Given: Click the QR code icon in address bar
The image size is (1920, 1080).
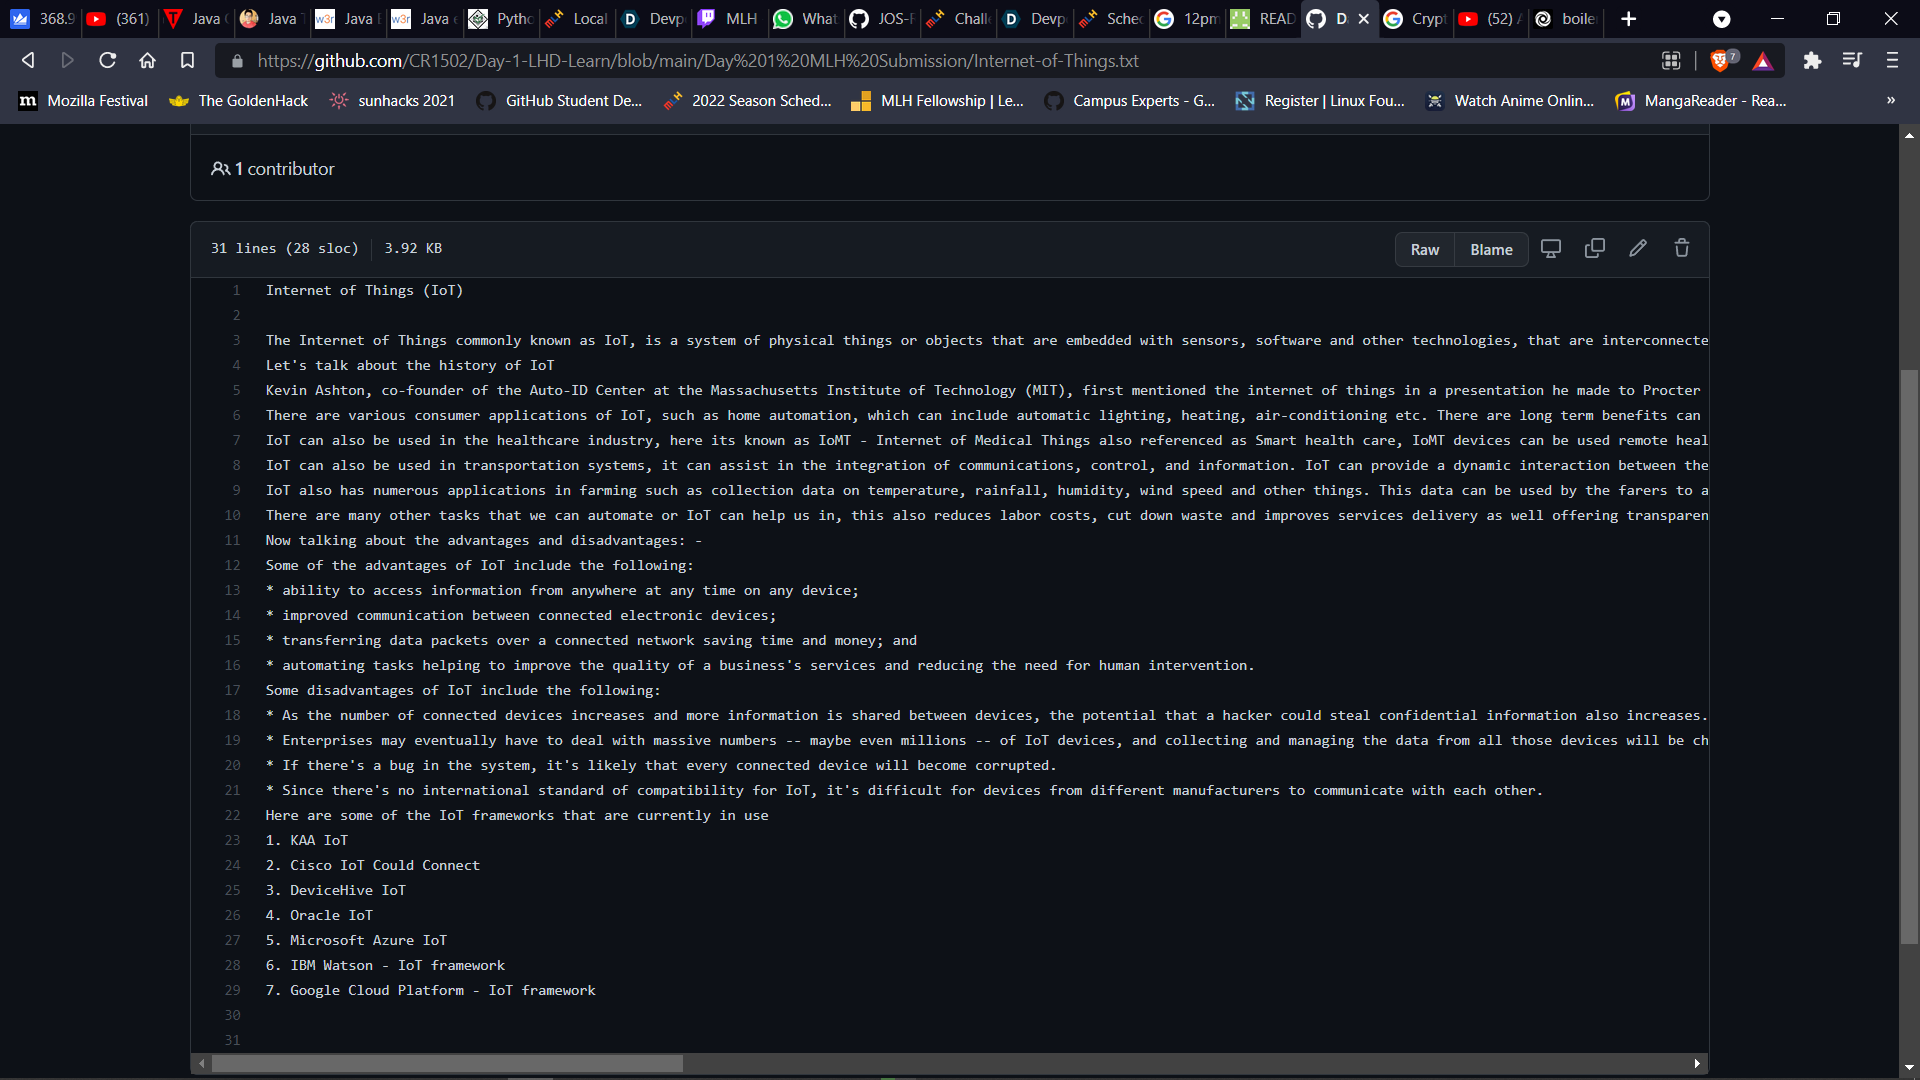Looking at the screenshot, I should click(1671, 61).
